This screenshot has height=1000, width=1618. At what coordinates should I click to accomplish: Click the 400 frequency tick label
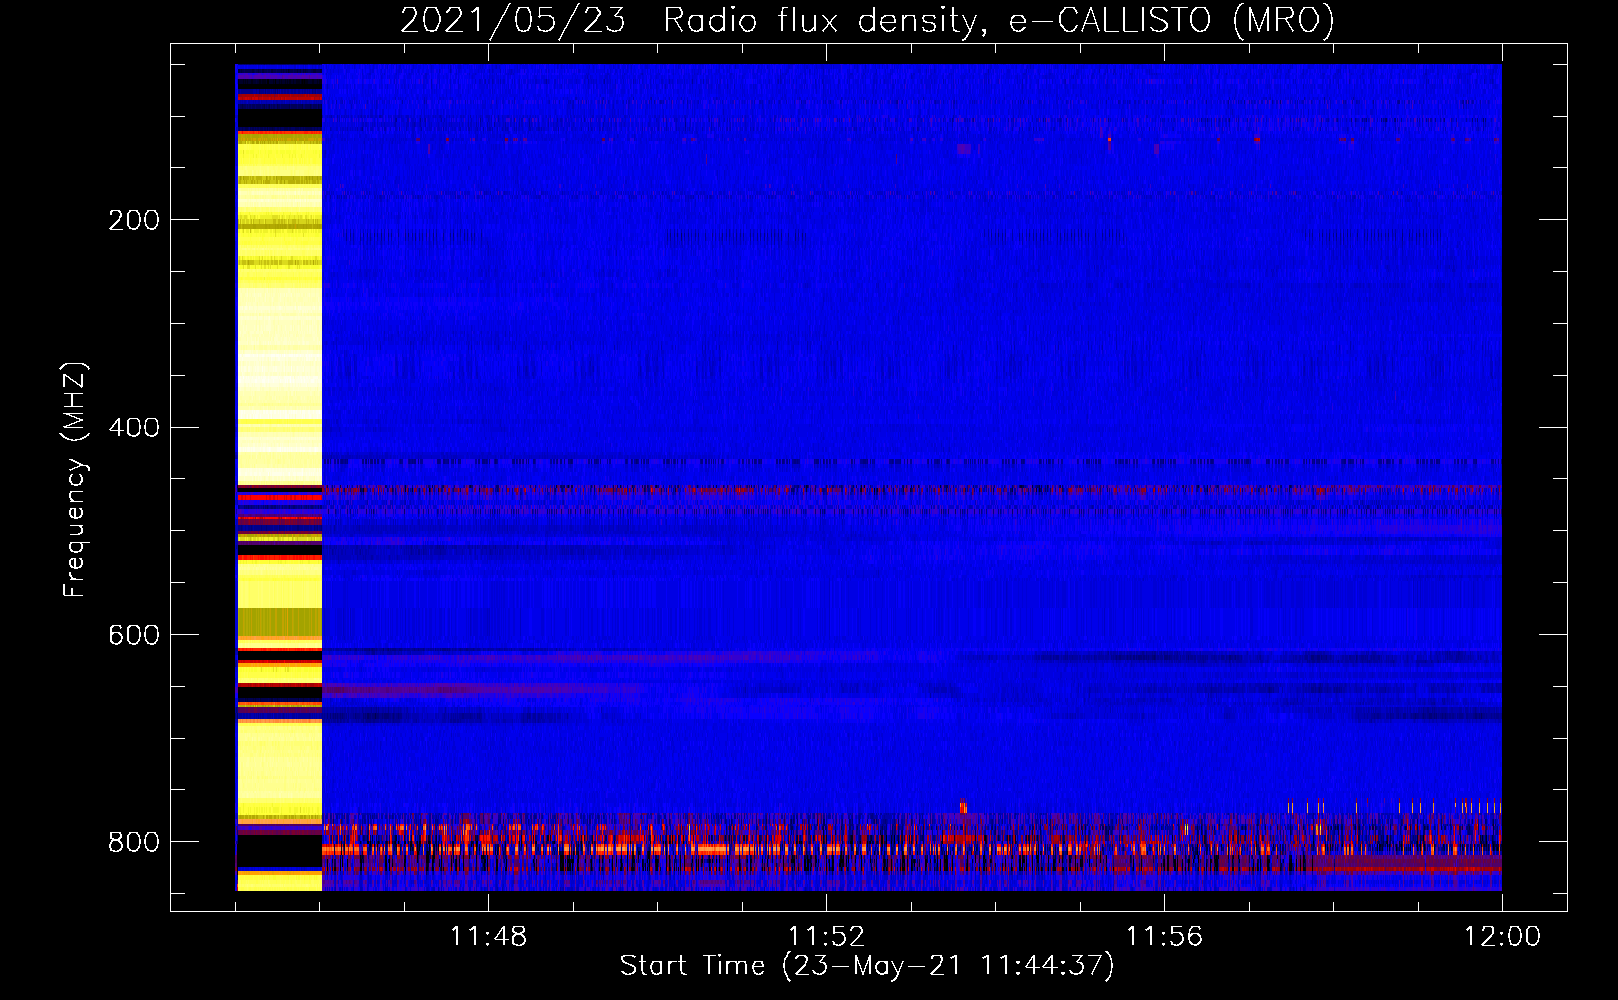(133, 428)
